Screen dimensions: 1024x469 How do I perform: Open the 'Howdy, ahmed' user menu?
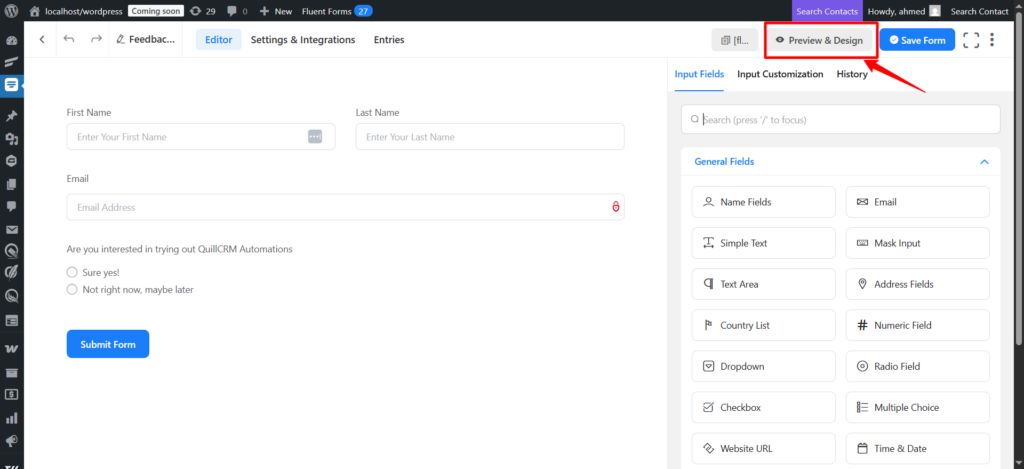[903, 11]
